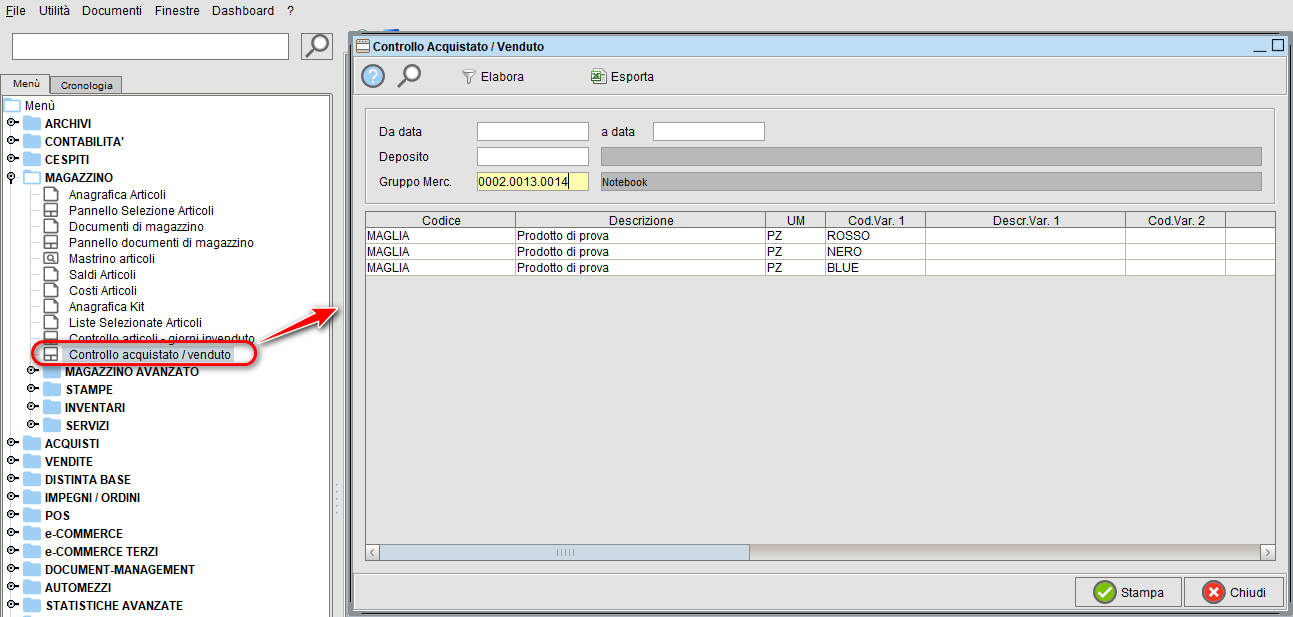Click the Elabora funnel icon
This screenshot has height=617, width=1293.
tap(467, 76)
